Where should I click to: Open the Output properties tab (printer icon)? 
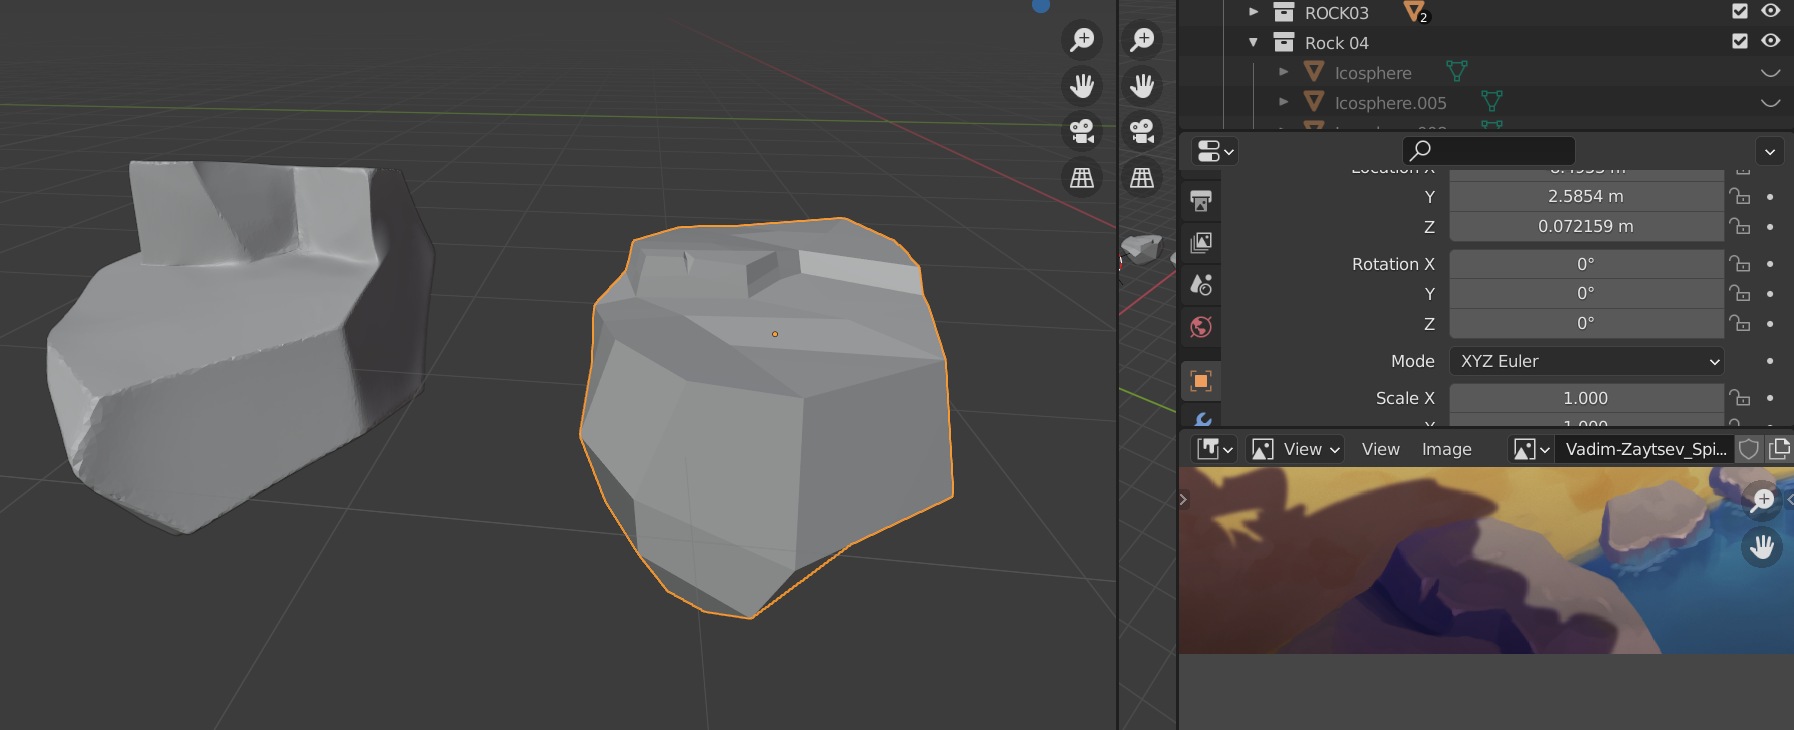[x=1201, y=201]
